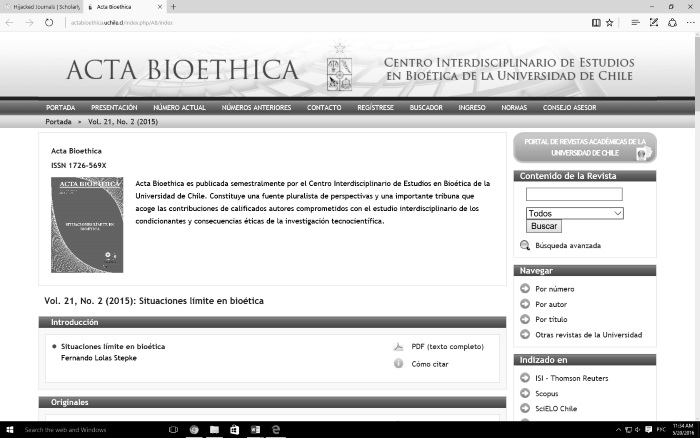Click the Acta Bioethica cover thumbnail
This screenshot has width=700, height=438.
point(87,225)
